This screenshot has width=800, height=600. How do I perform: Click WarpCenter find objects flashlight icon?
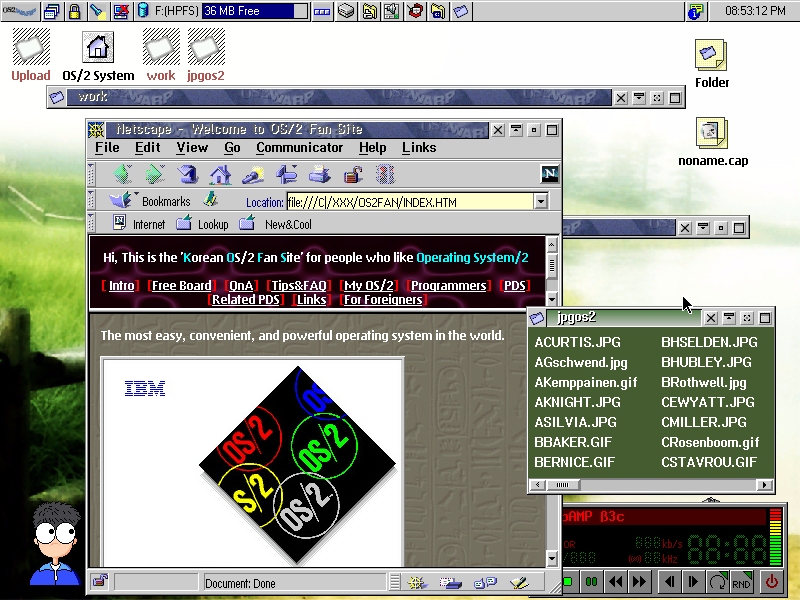pyautogui.click(x=97, y=11)
